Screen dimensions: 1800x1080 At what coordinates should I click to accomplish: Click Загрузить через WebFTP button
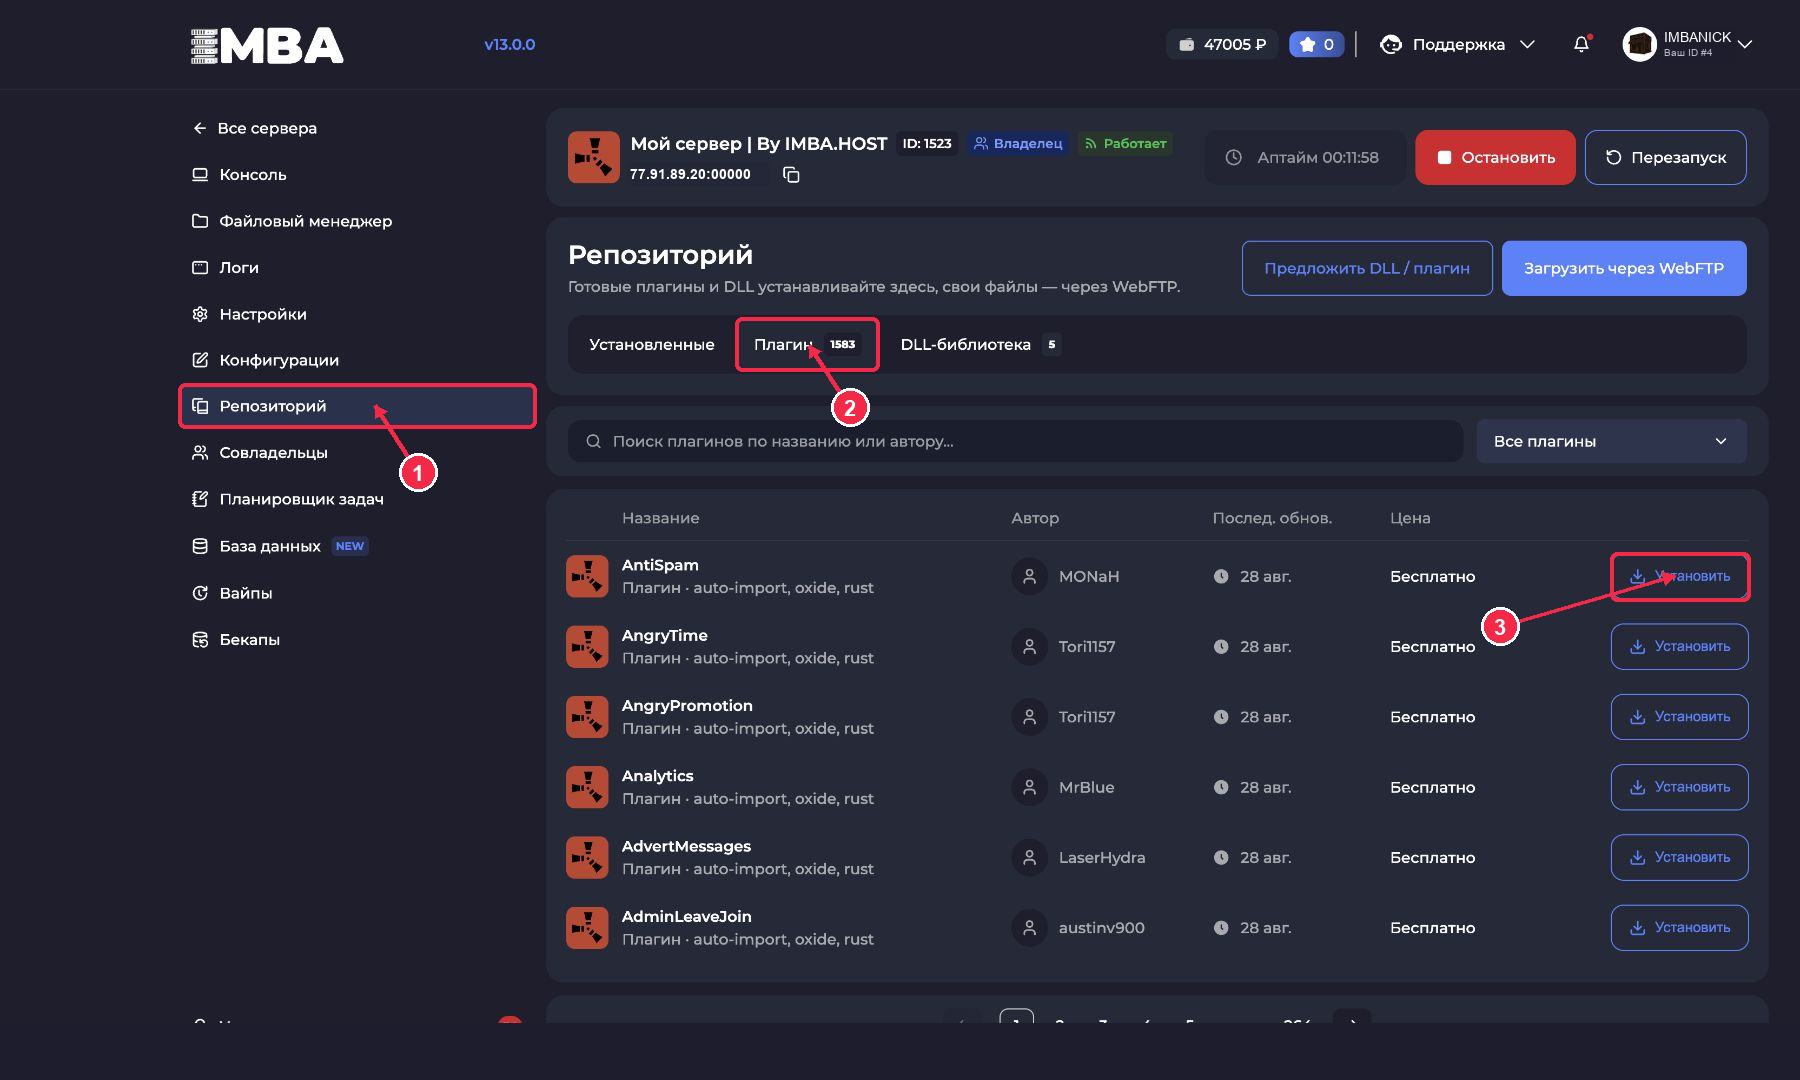coord(1624,268)
